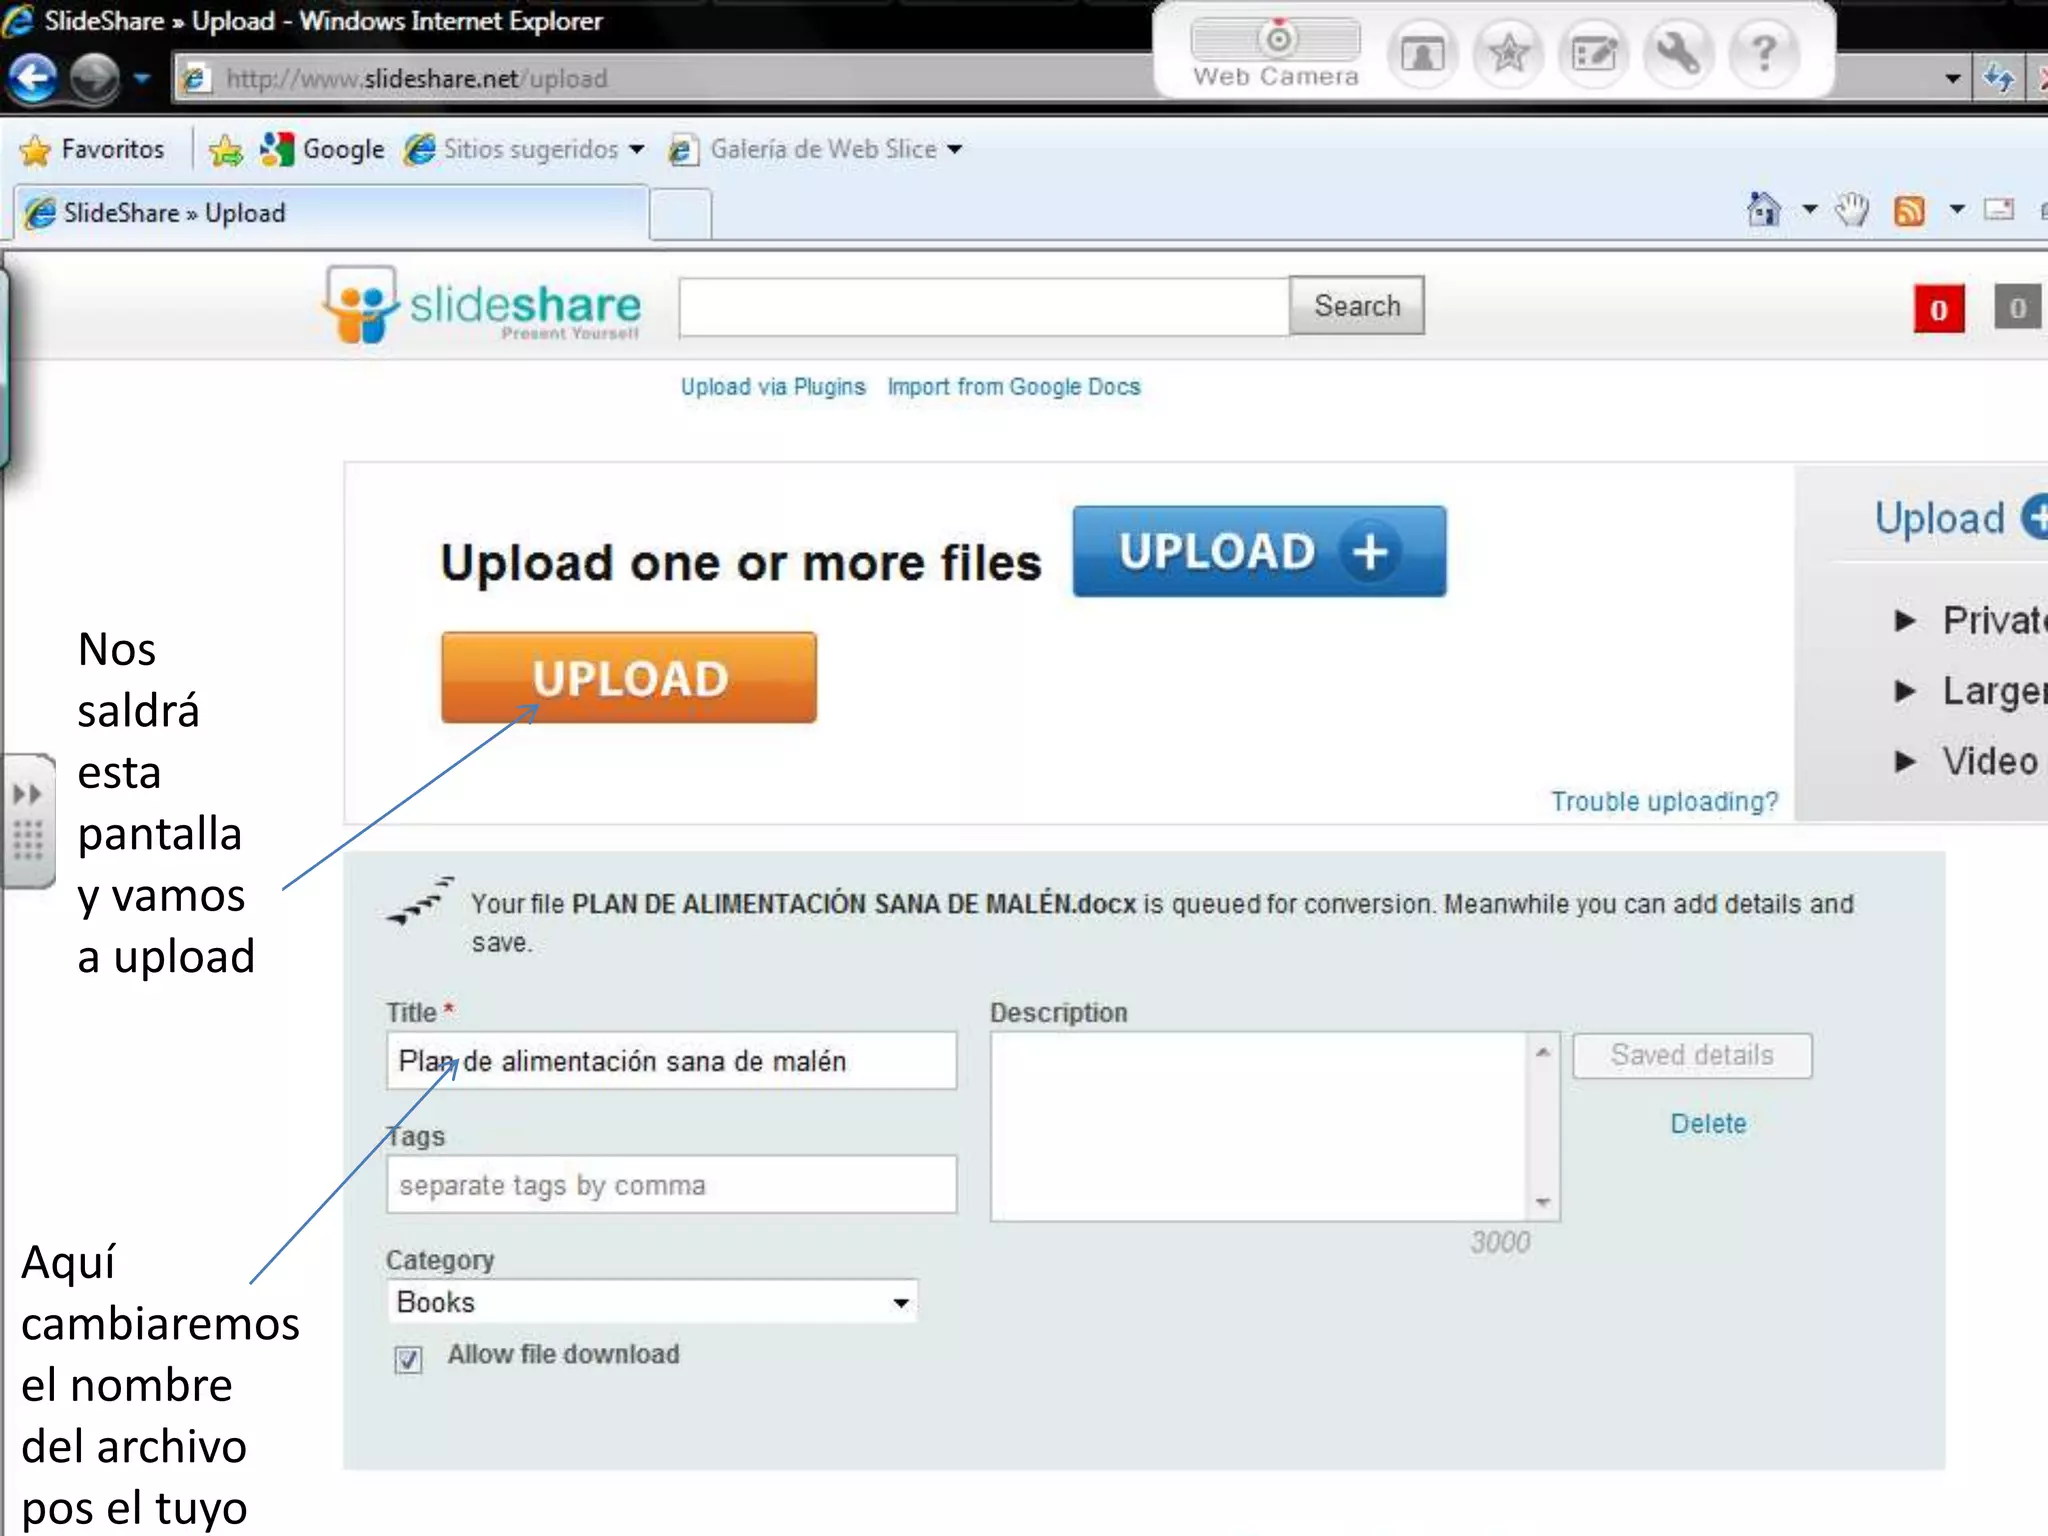
Task: Open the red notifications counter badge
Action: [1938, 310]
